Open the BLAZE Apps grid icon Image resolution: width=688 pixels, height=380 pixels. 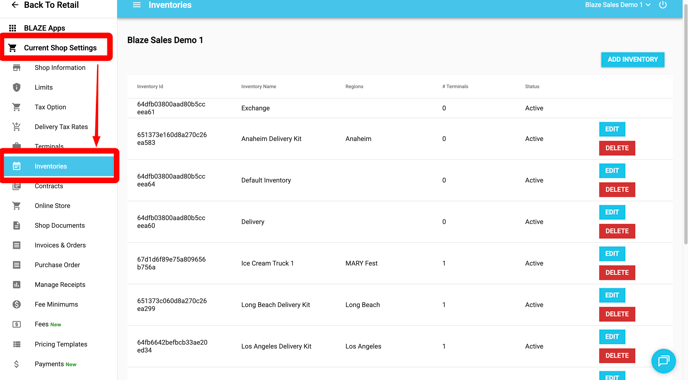tap(13, 28)
